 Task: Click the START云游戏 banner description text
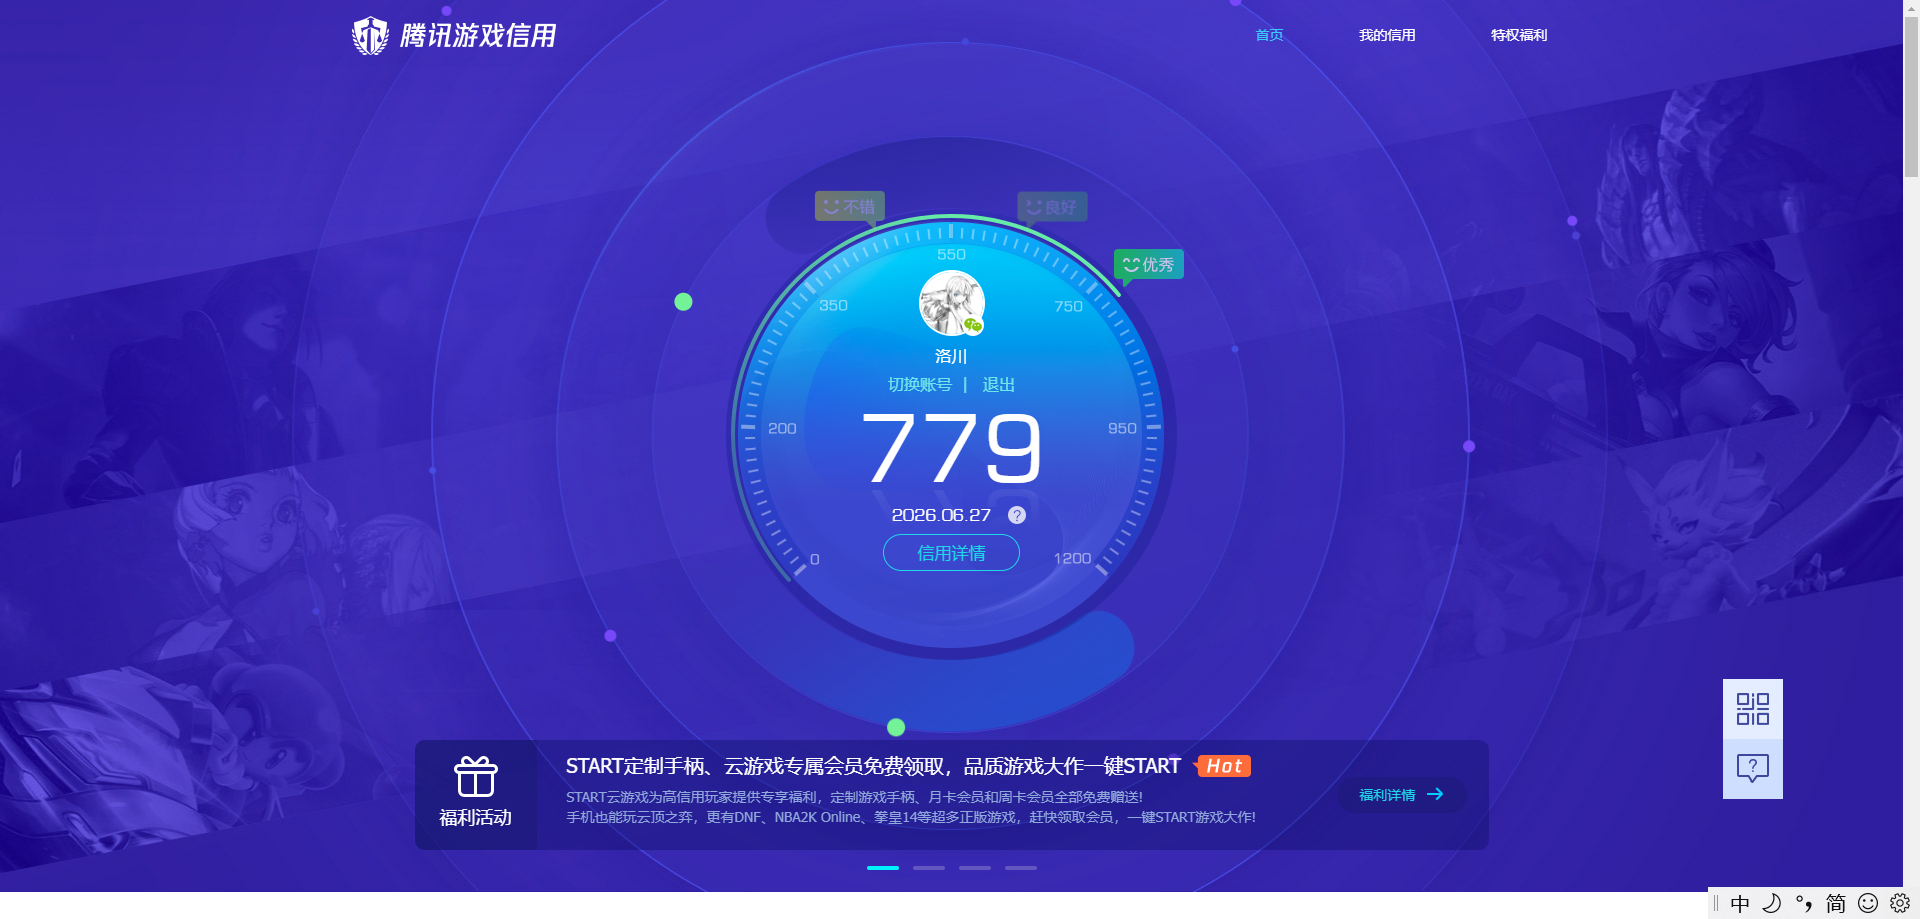click(x=911, y=807)
